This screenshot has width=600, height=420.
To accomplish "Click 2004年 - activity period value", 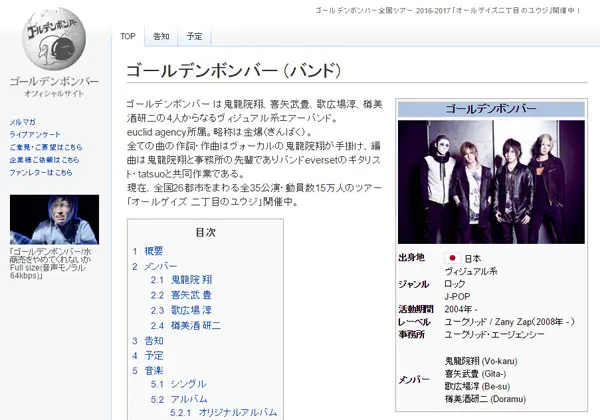I will 461,309.
